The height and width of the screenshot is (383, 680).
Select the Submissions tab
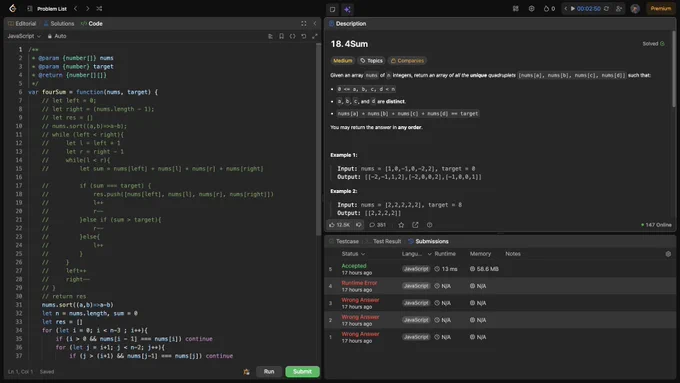(x=428, y=242)
